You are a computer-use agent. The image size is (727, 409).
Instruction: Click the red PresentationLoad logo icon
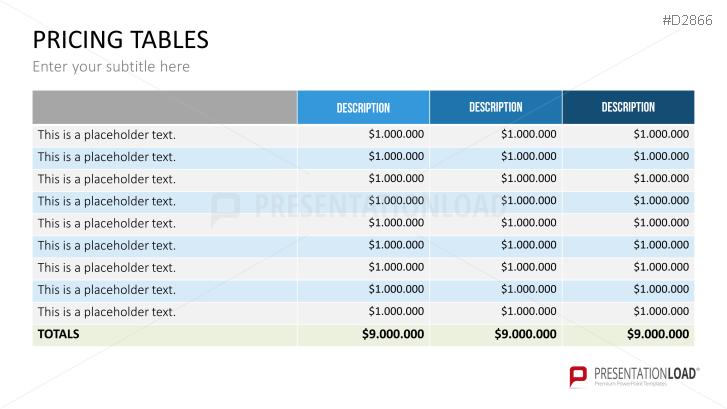[x=579, y=376]
